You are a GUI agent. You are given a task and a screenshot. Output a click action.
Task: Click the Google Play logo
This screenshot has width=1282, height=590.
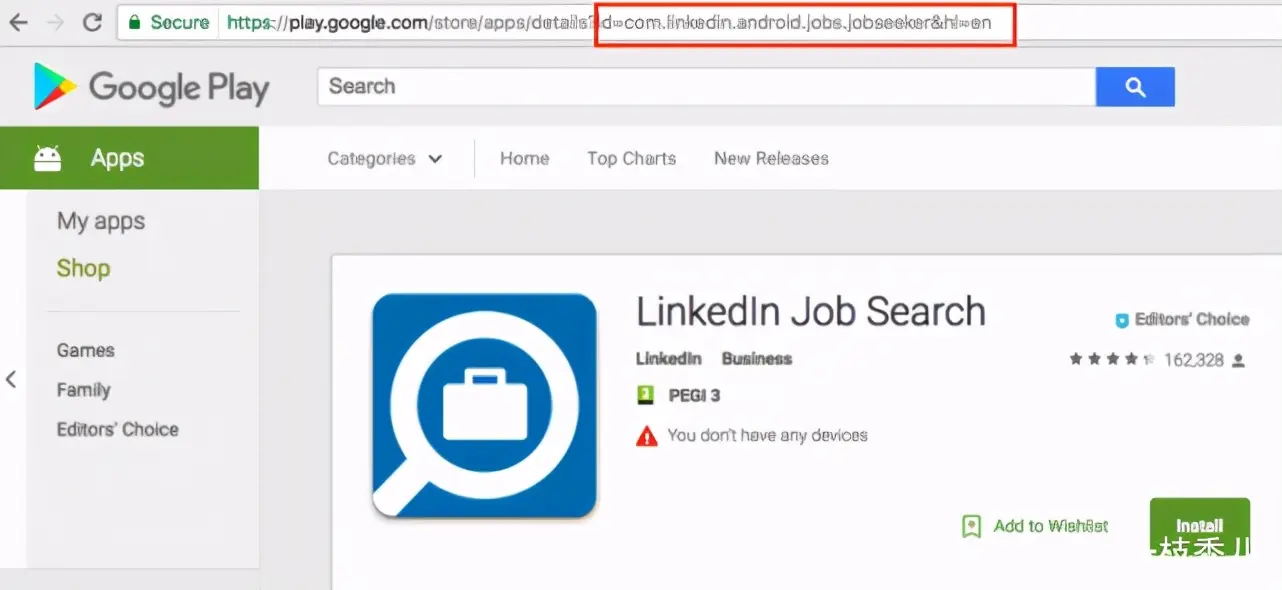click(151, 87)
